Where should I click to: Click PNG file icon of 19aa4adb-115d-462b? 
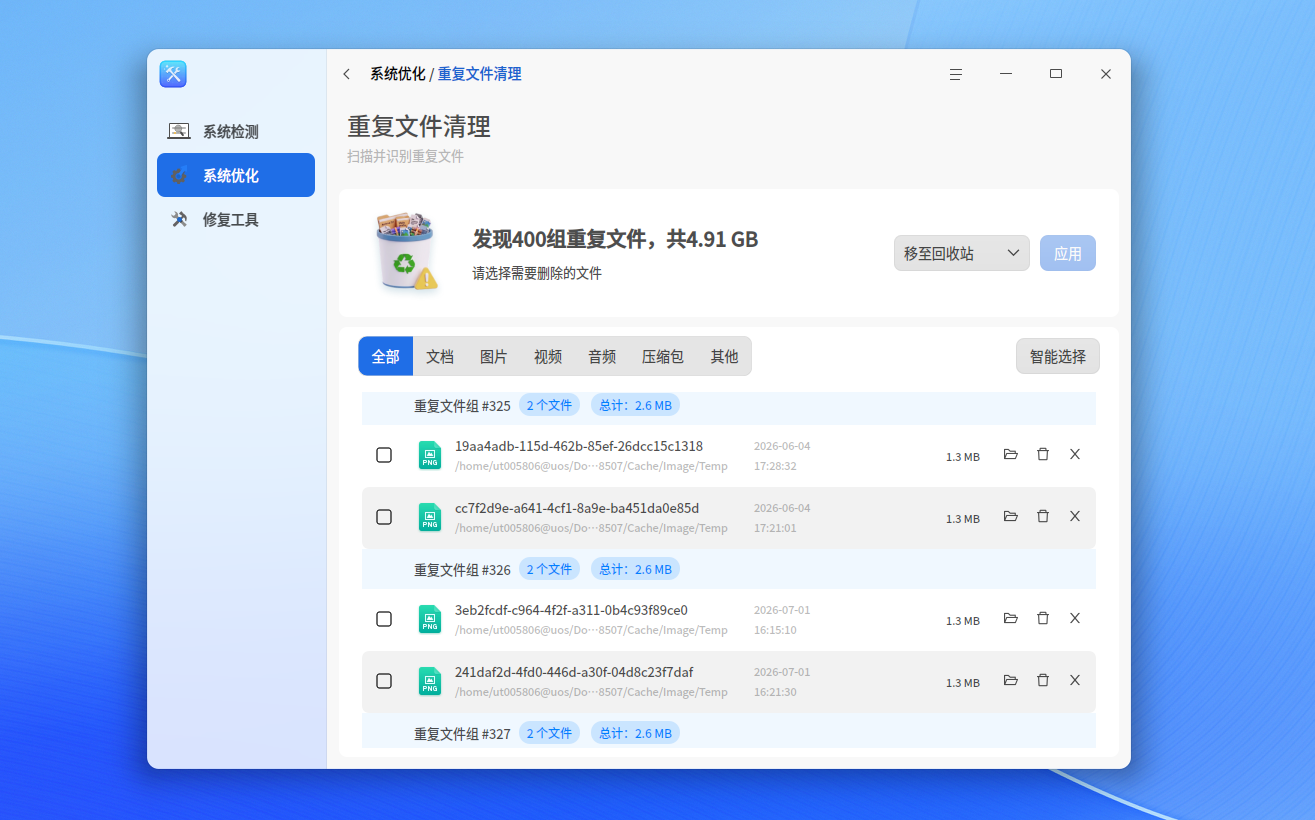(x=430, y=456)
